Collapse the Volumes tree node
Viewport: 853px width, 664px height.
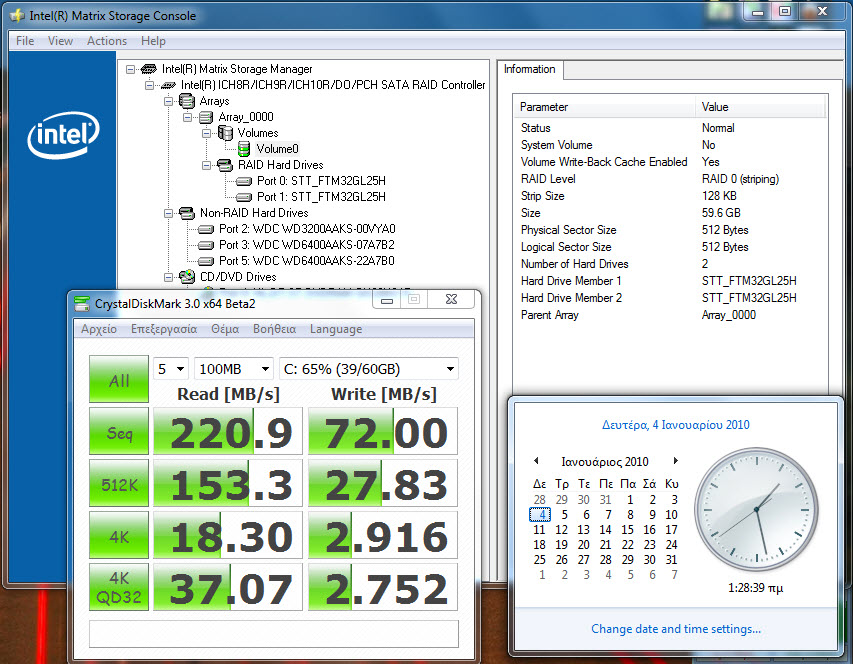pyautogui.click(x=207, y=133)
